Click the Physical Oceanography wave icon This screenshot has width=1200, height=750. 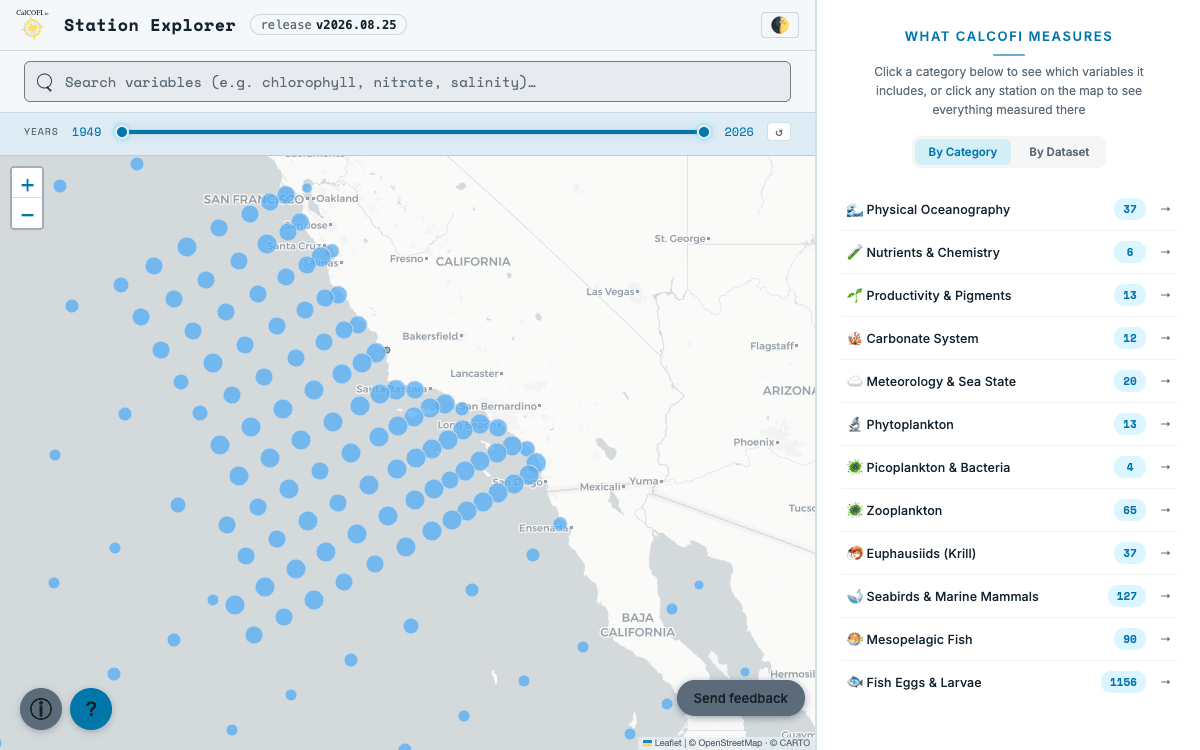[854, 210]
